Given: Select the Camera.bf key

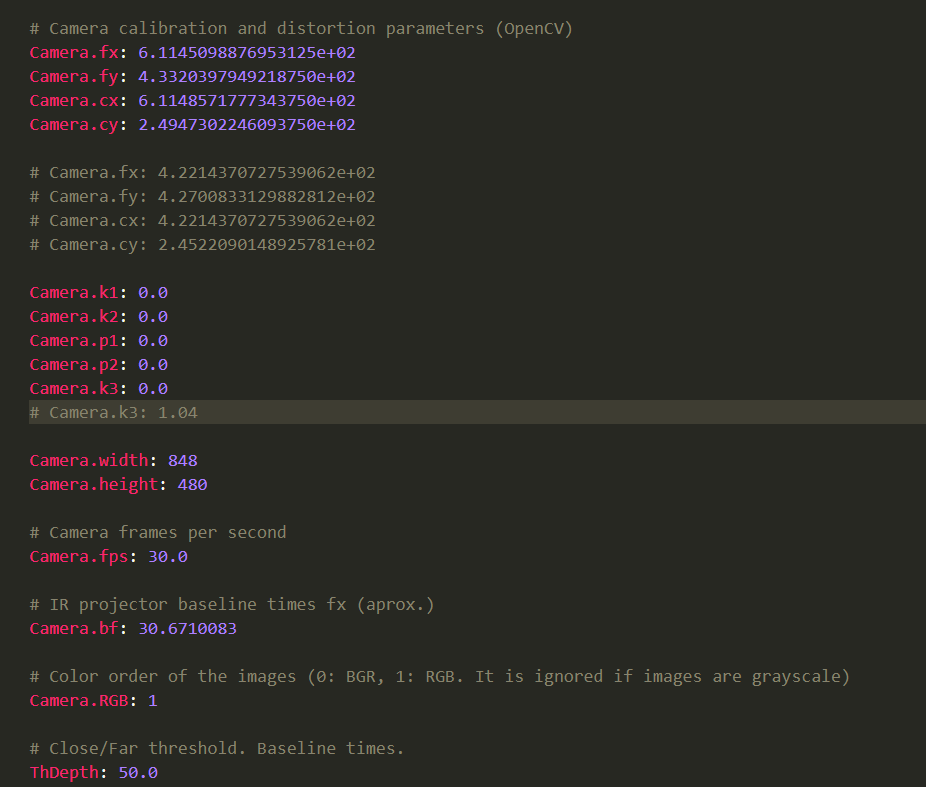Looking at the screenshot, I should click(x=74, y=629).
